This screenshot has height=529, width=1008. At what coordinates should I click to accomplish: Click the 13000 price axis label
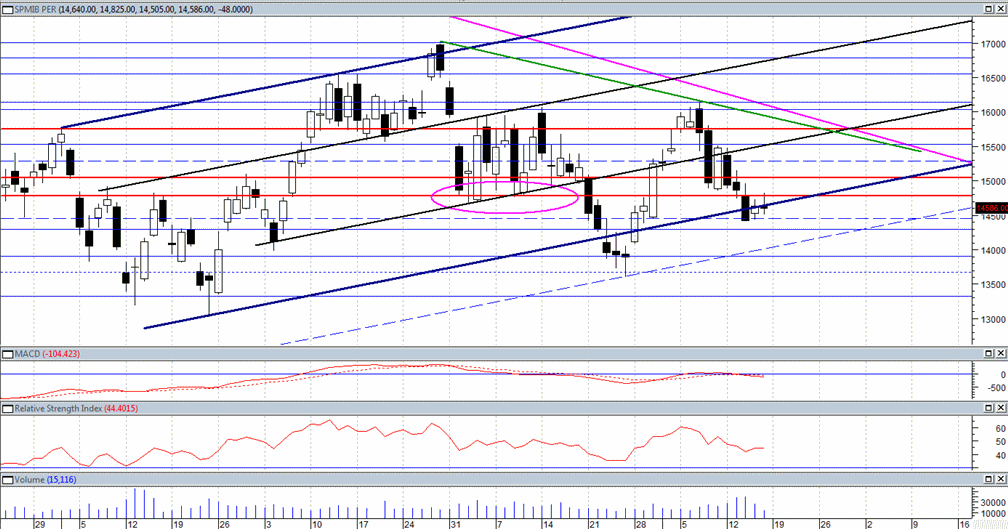(994, 319)
